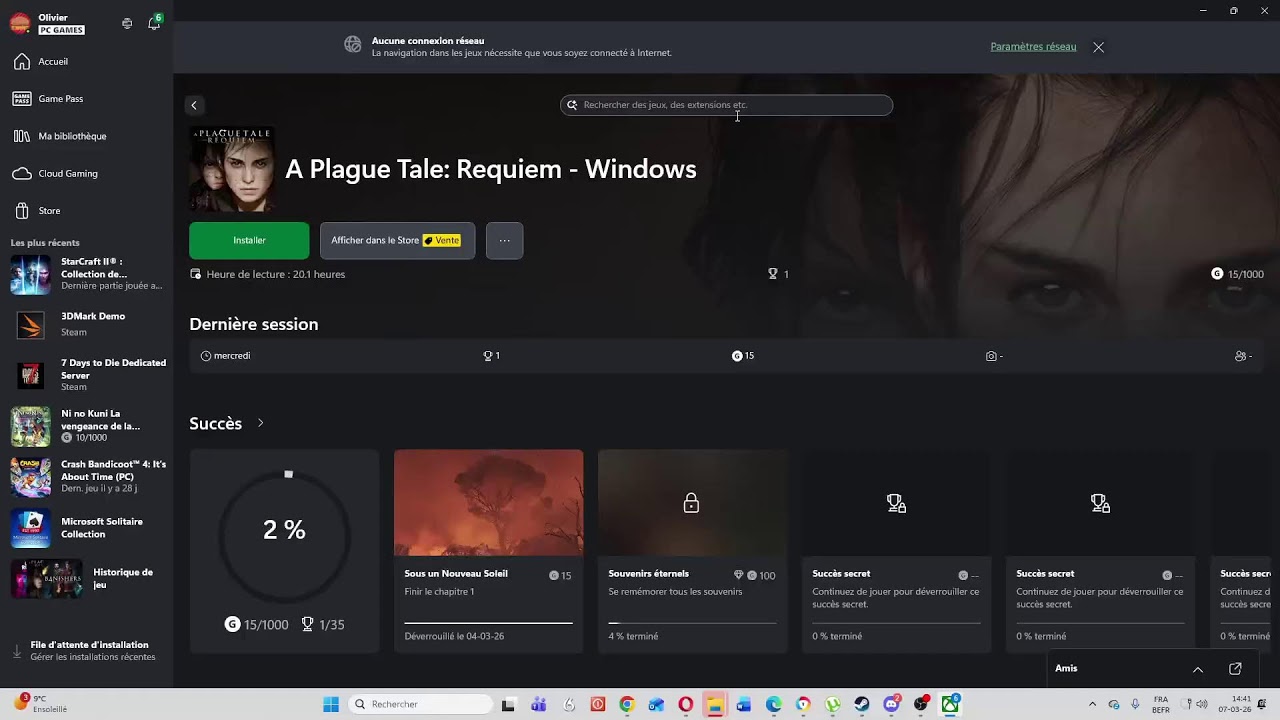Open the Olivier profile avatar
The image size is (1280, 720).
pos(20,23)
